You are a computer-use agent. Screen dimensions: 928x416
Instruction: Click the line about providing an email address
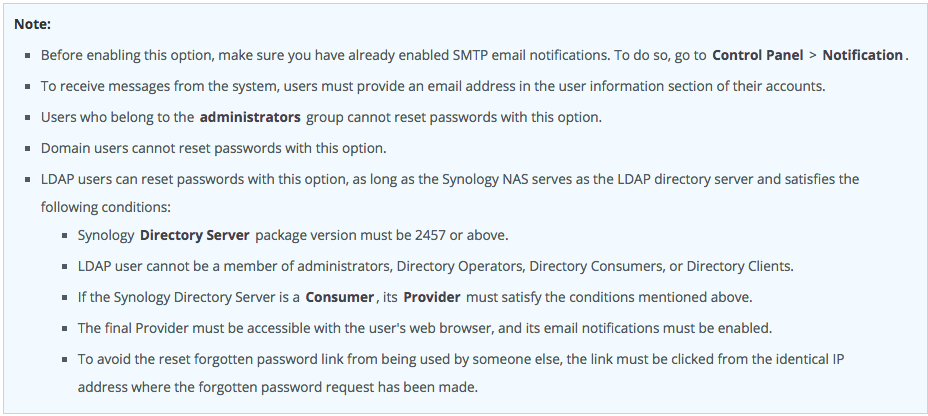tap(432, 86)
